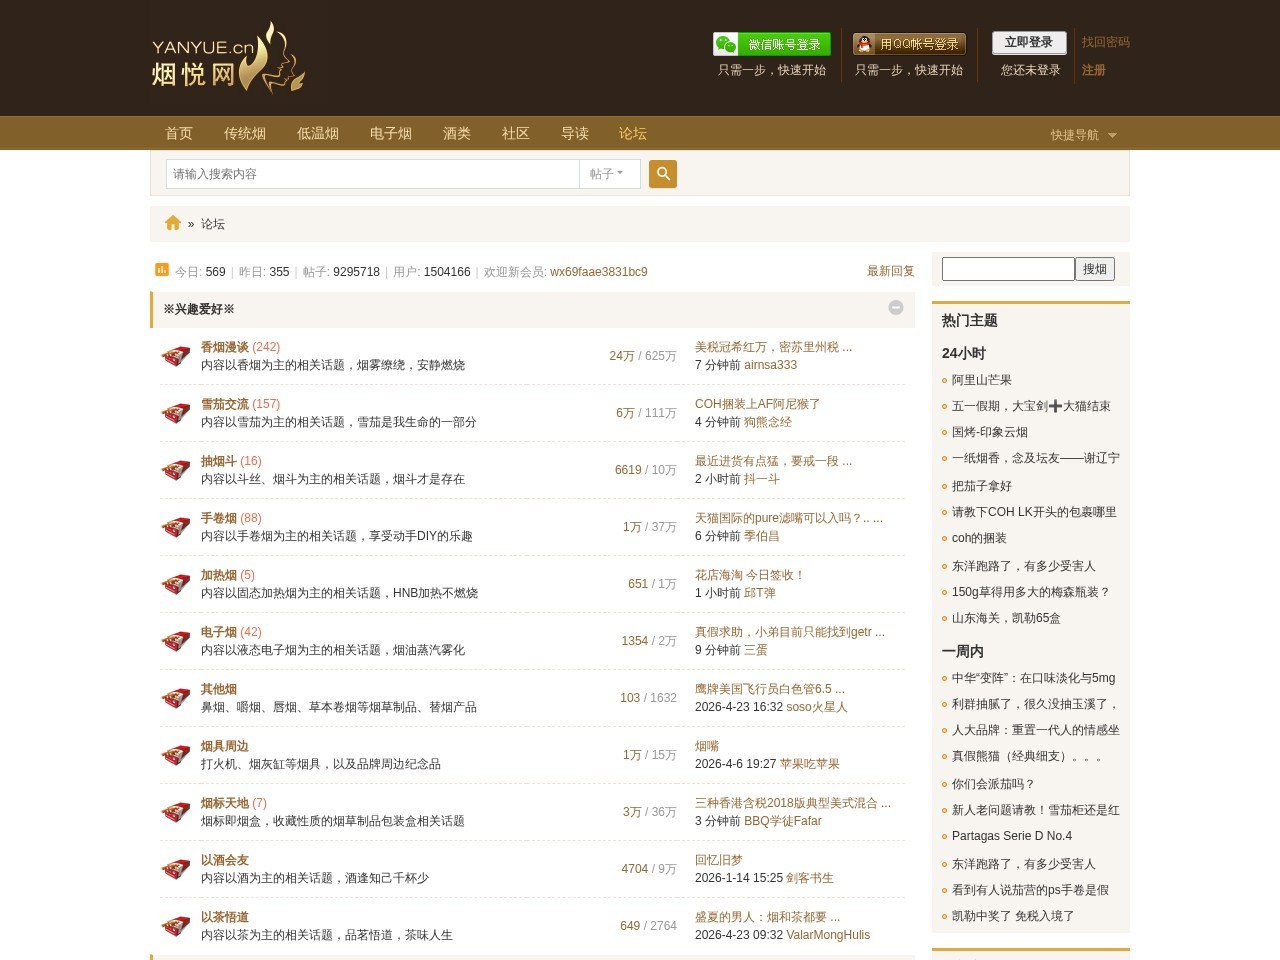
Task: Open hot topic coh的捆装
Action: pos(979,538)
